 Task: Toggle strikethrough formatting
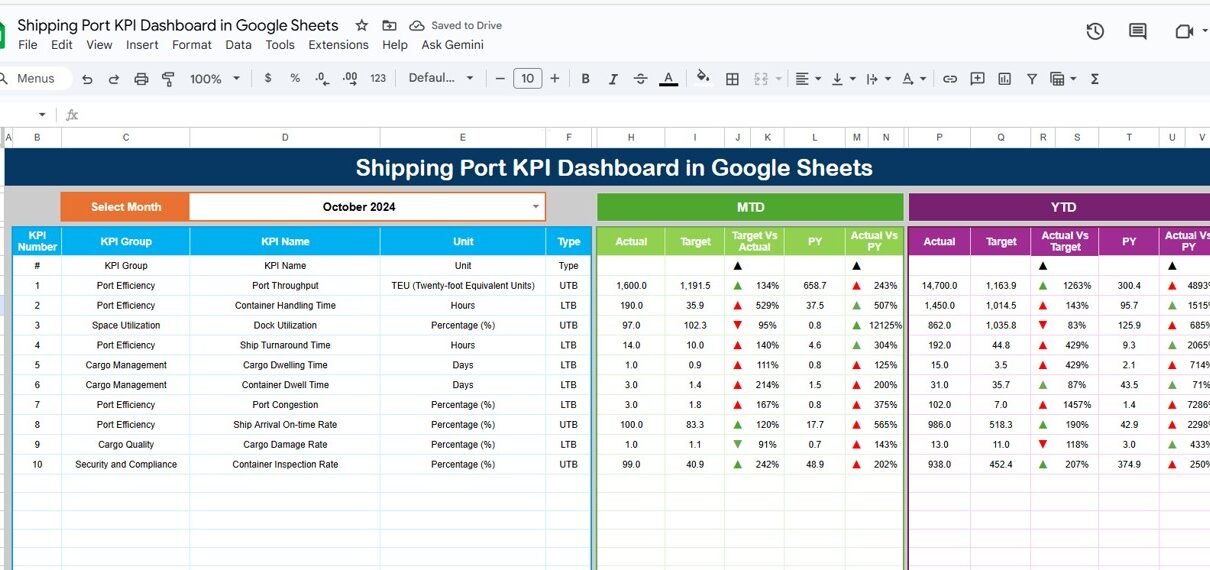(x=640, y=79)
